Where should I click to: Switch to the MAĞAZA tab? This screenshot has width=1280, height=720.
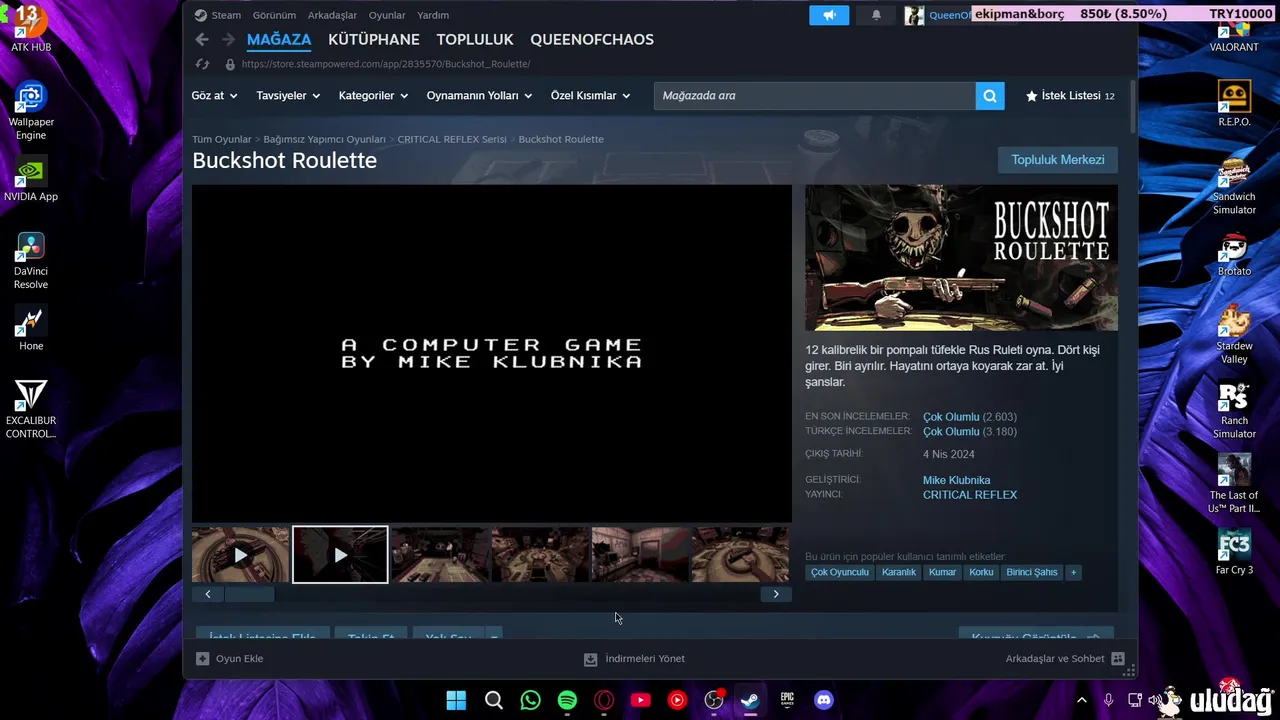279,40
